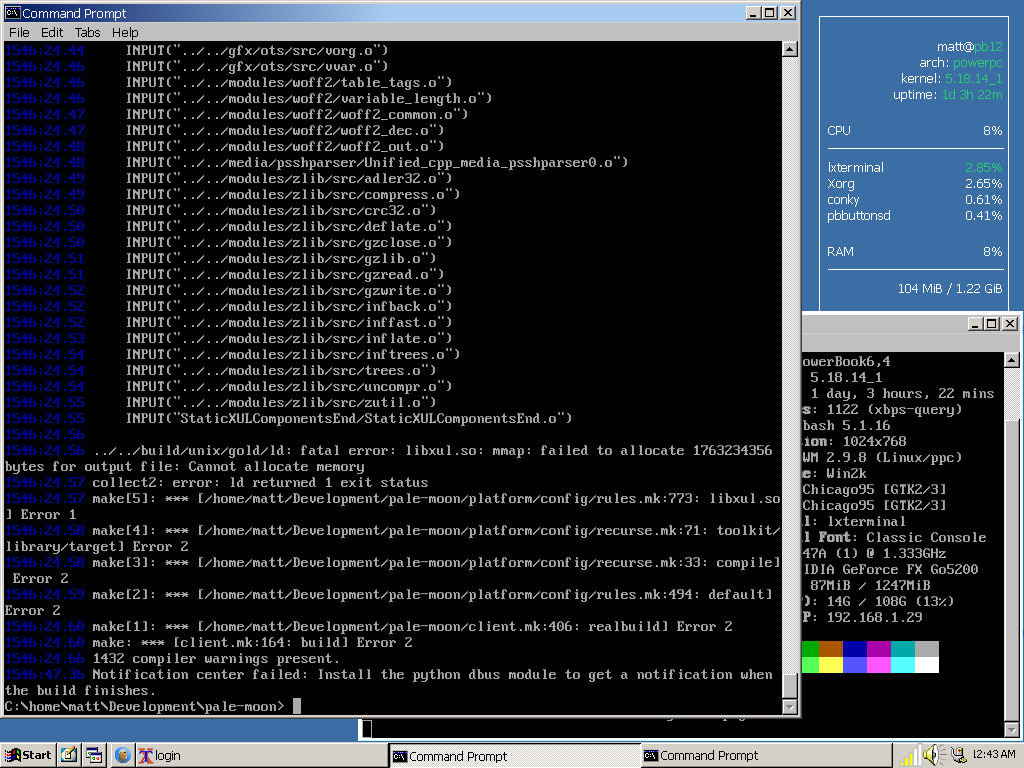Open the File menu

point(19,33)
